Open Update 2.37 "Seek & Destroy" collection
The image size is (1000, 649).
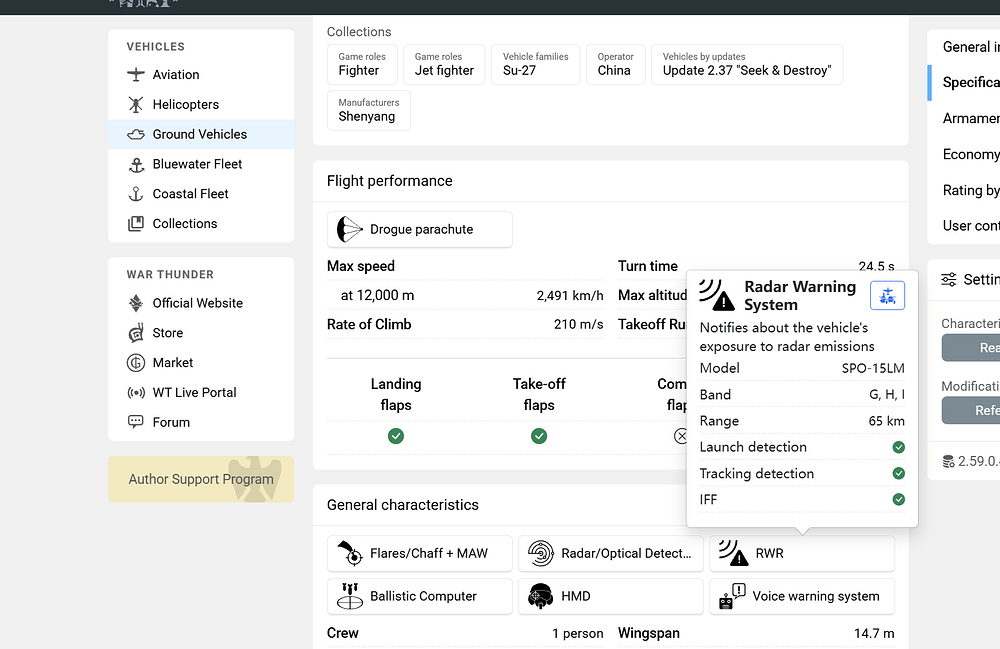(747, 64)
